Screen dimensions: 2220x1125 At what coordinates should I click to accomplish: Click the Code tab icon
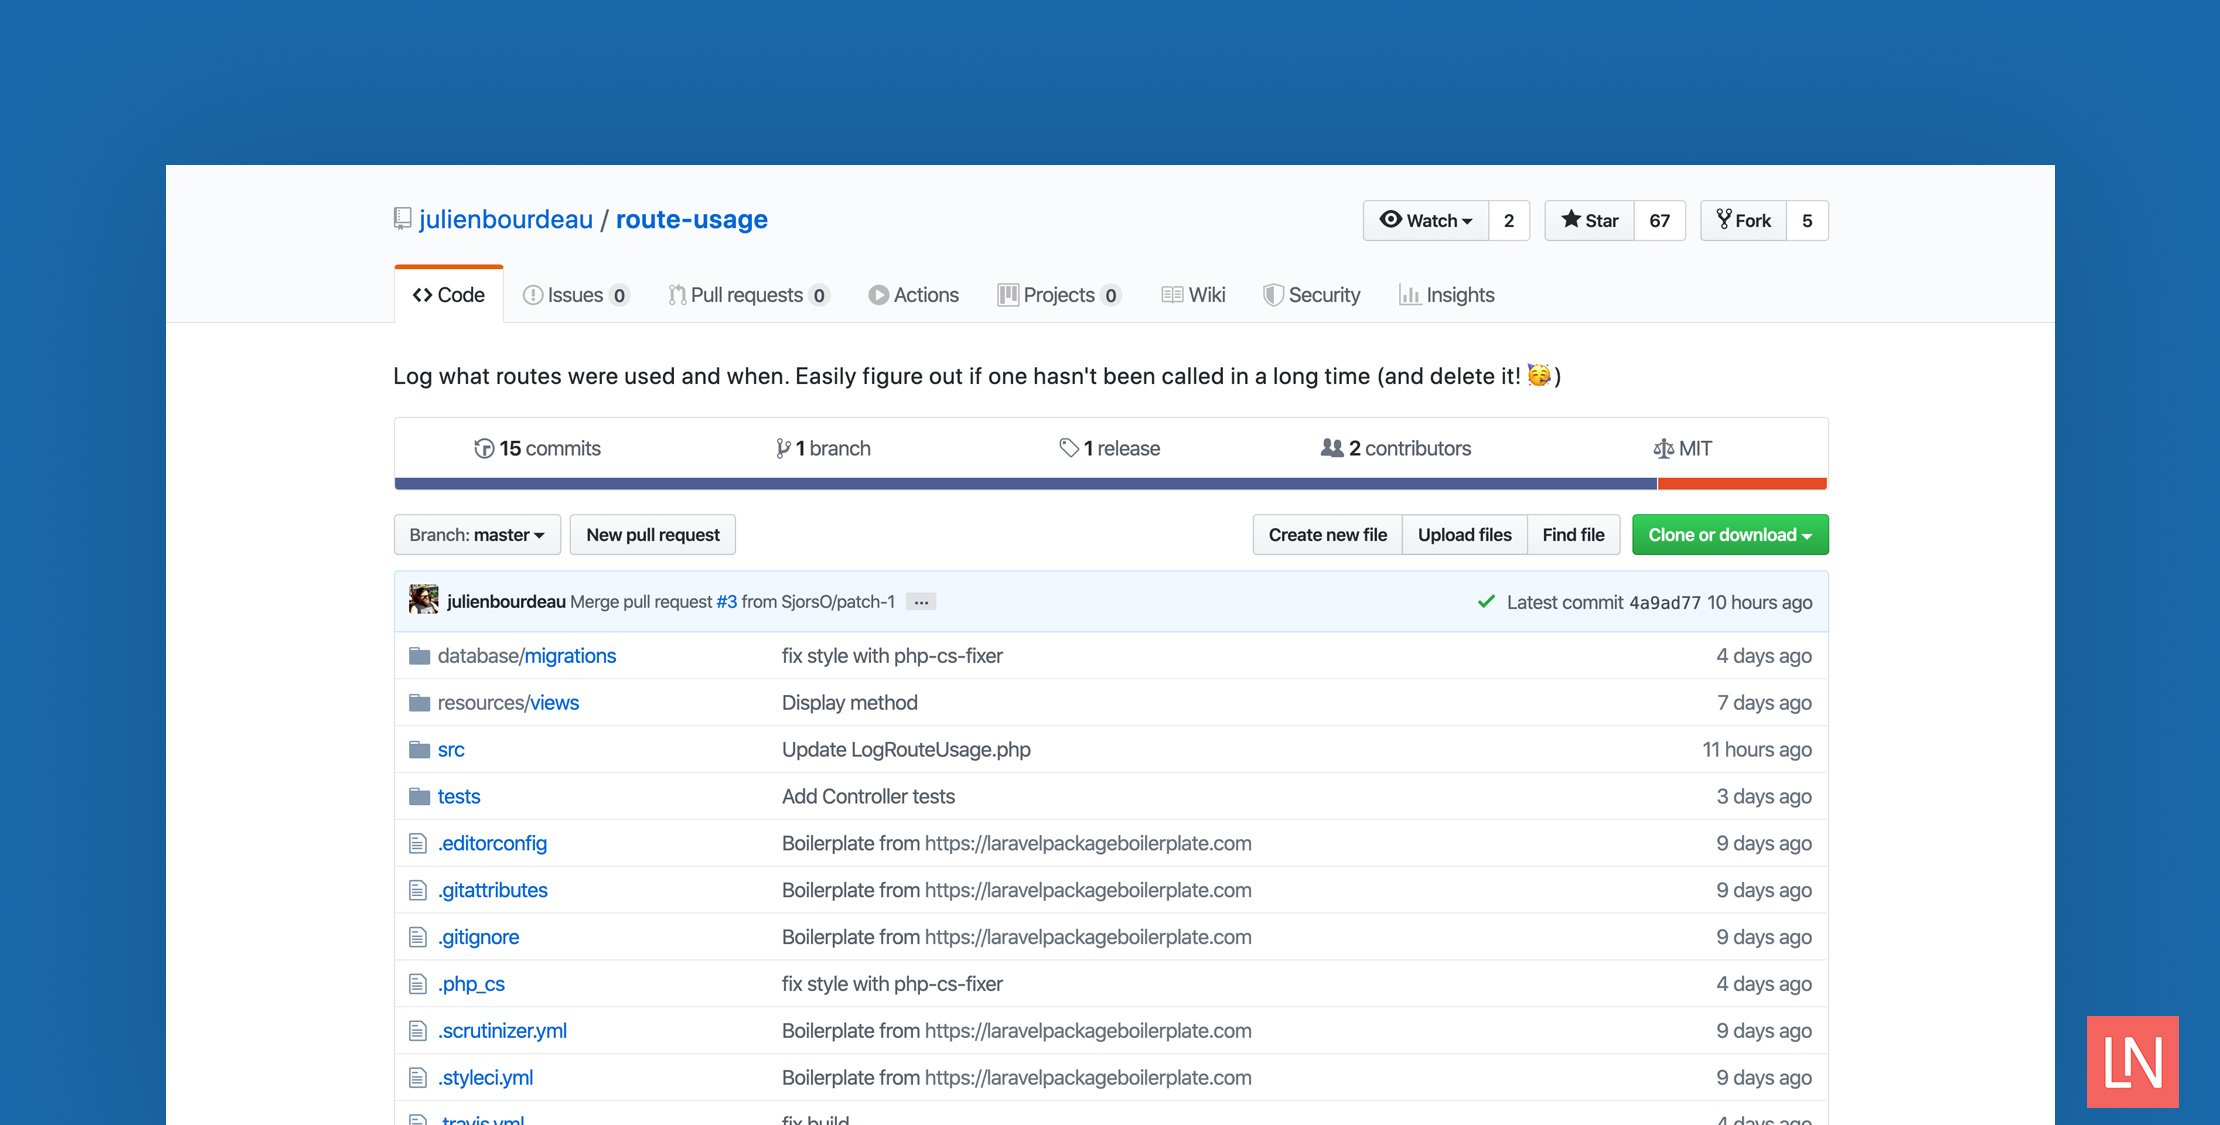423,293
